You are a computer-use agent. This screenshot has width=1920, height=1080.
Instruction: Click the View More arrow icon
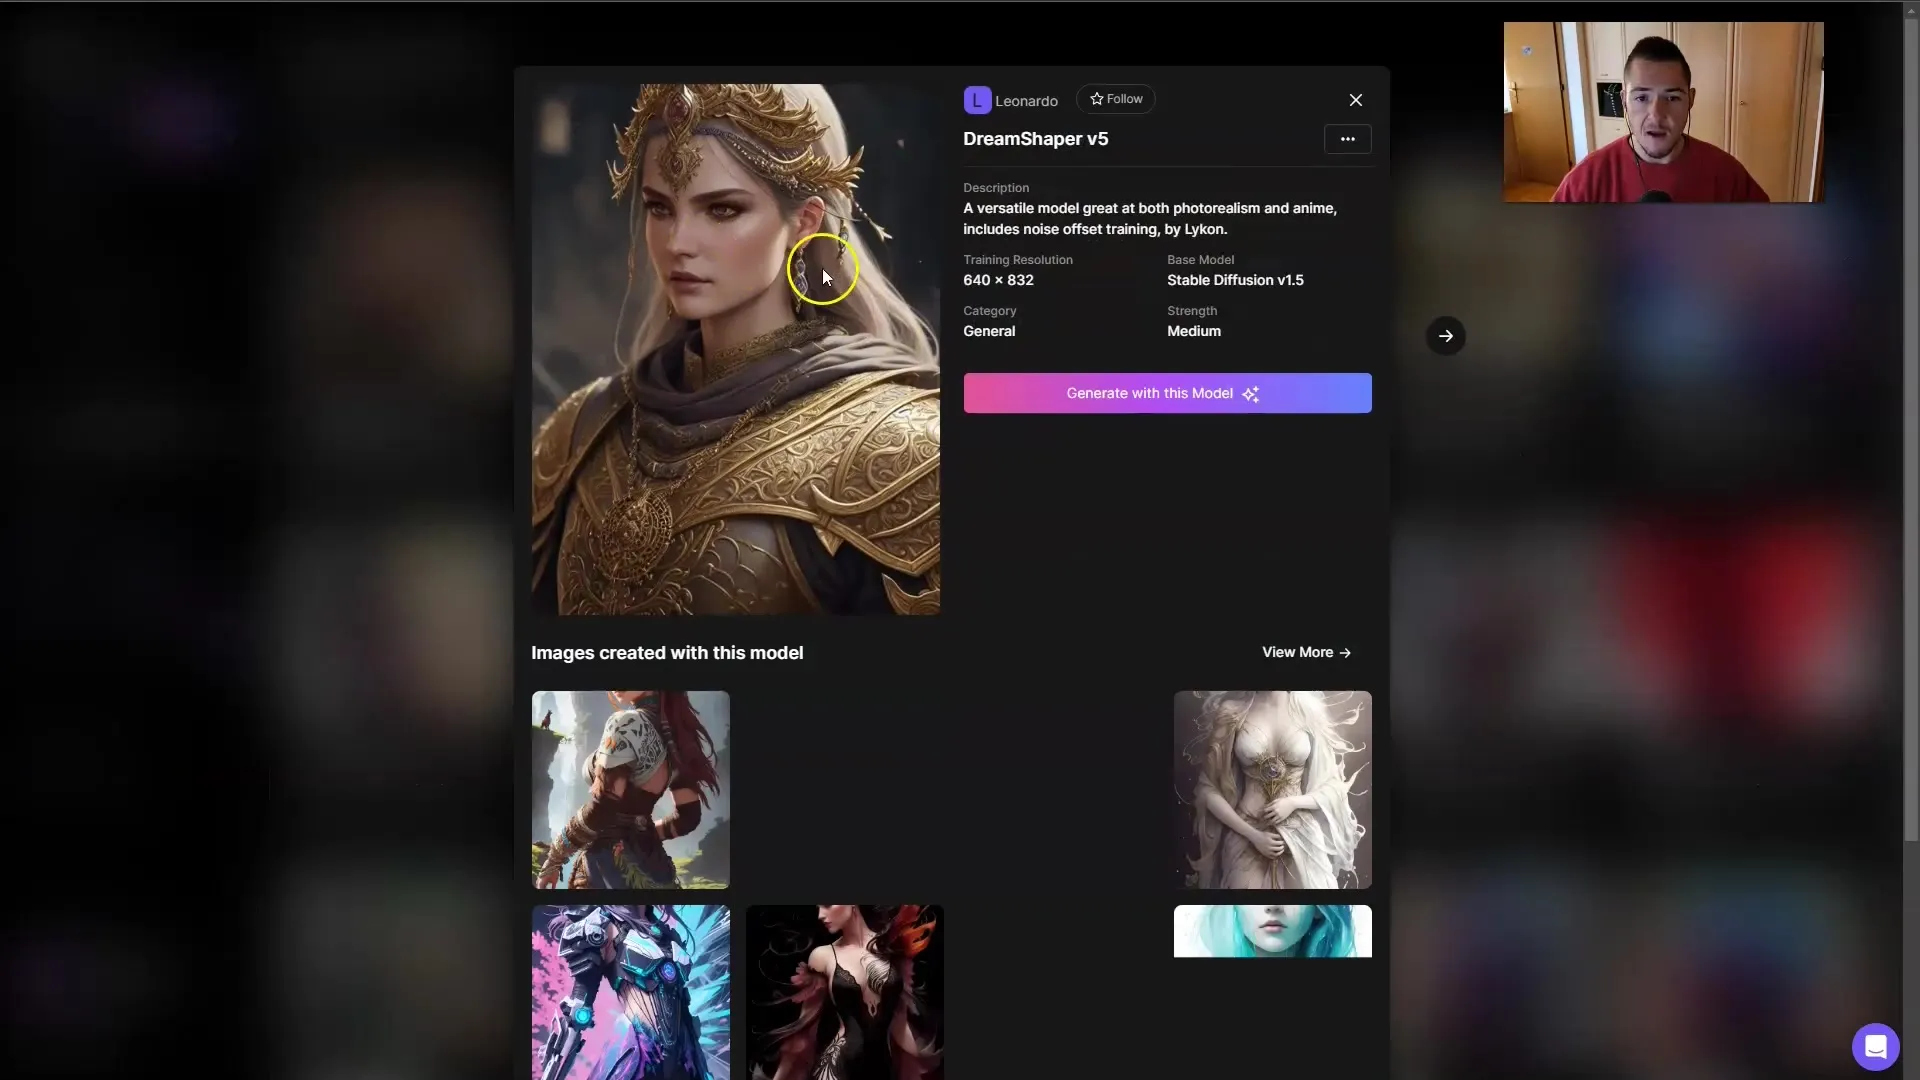click(x=1348, y=651)
